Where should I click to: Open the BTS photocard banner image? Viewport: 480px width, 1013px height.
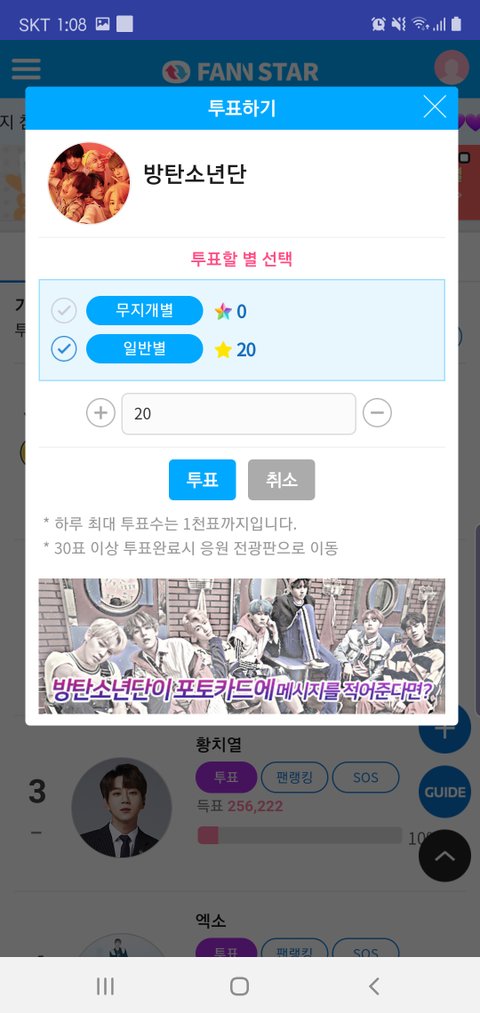242,646
